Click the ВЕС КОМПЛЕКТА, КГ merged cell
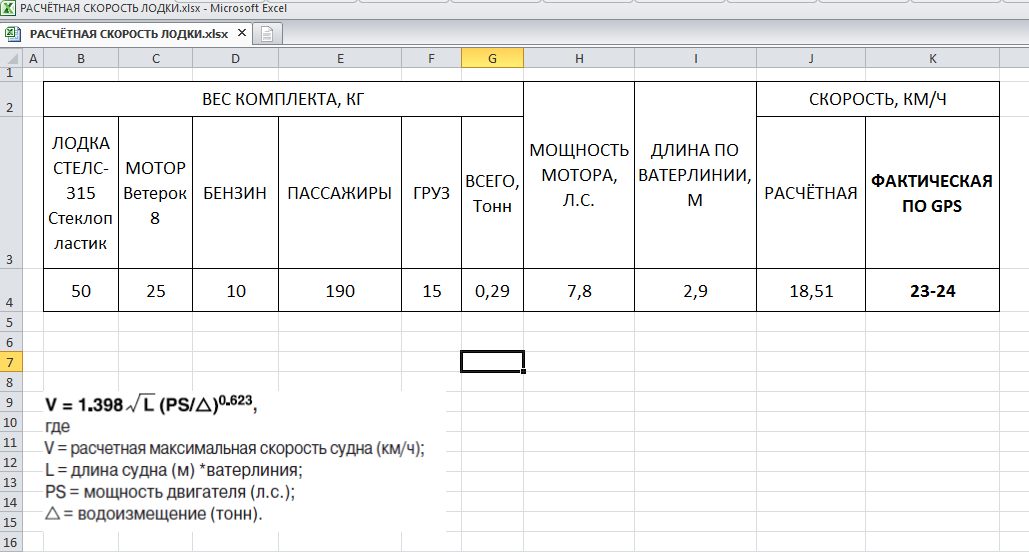This screenshot has width=1029, height=552. pos(283,100)
